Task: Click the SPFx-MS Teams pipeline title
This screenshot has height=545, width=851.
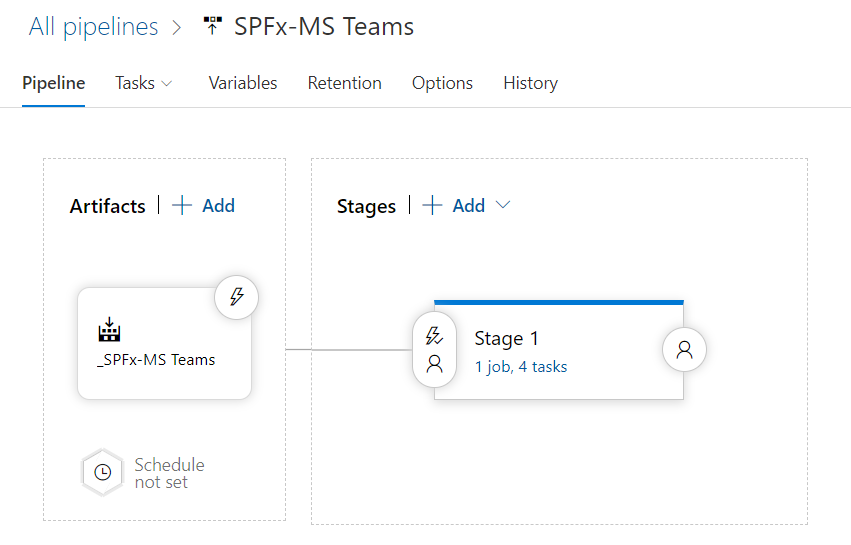Action: (324, 27)
